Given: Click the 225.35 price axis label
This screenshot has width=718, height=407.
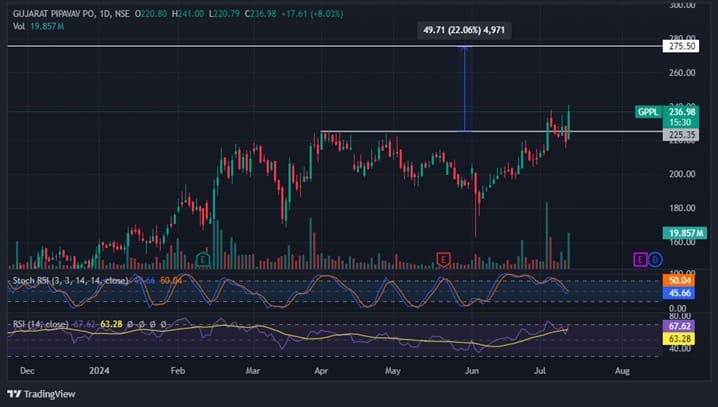Looking at the screenshot, I should [x=682, y=132].
